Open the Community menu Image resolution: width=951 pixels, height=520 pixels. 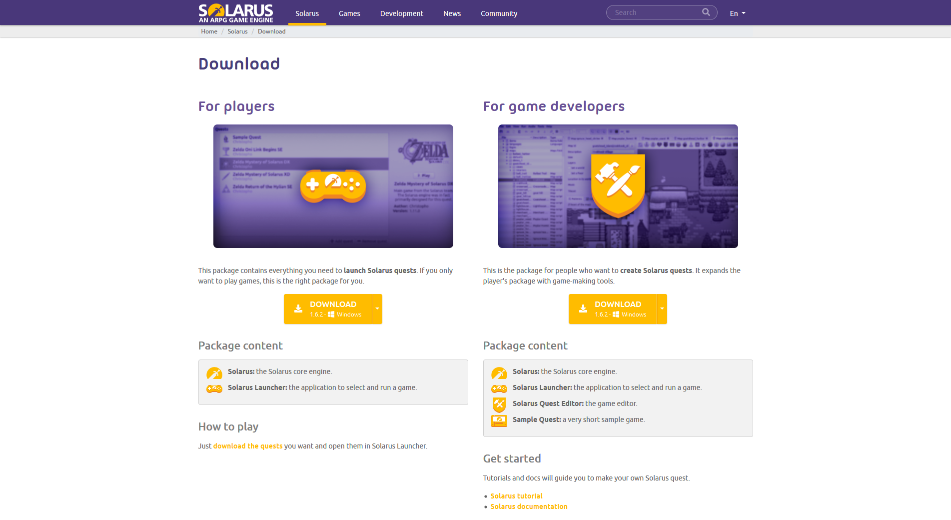[499, 13]
